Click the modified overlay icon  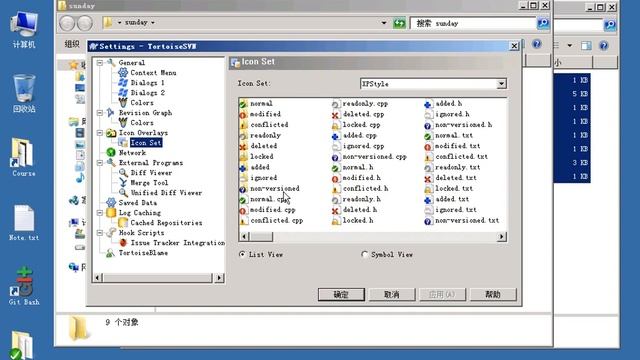click(243, 114)
